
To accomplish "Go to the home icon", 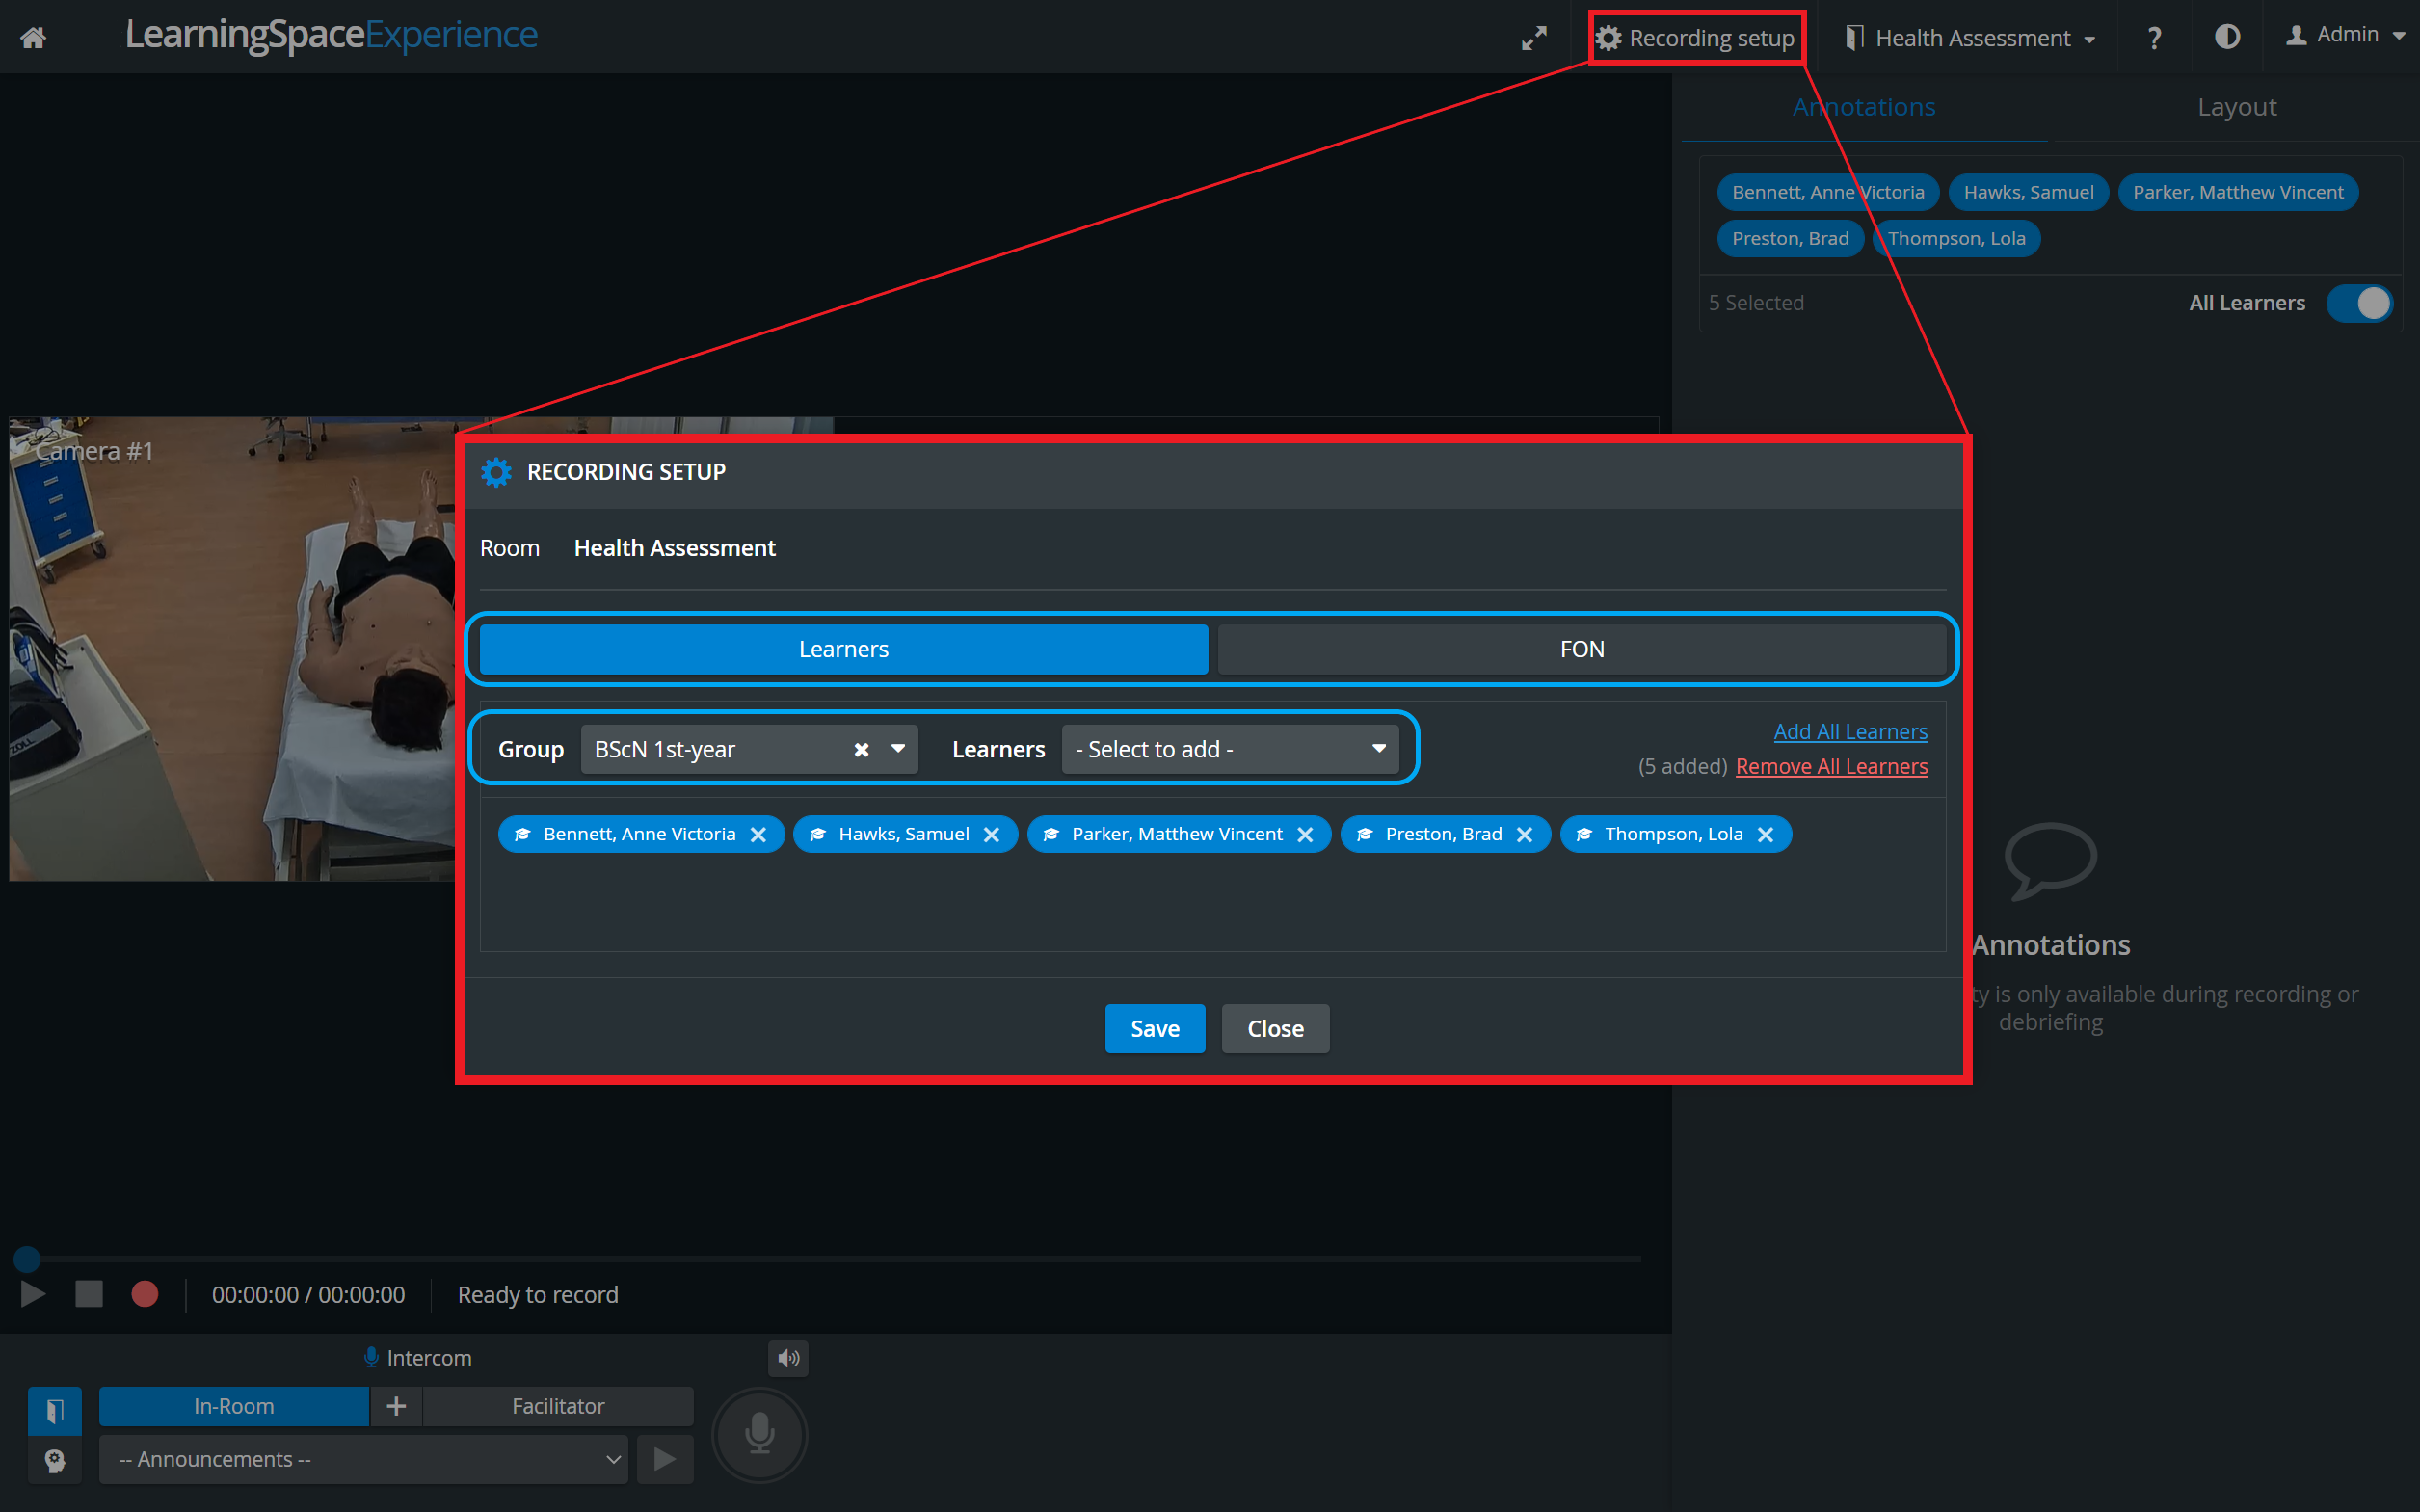I will [x=33, y=38].
